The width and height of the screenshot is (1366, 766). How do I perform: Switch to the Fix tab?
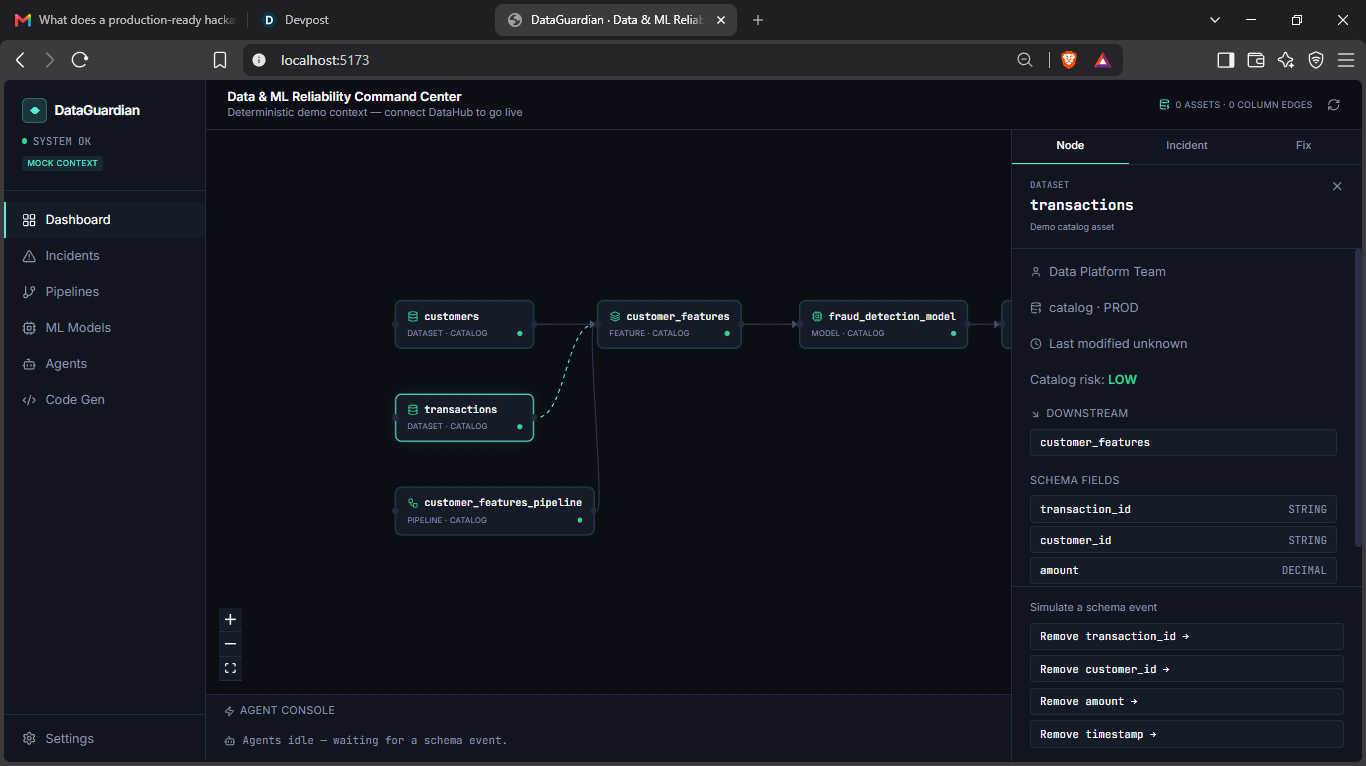tap(1303, 145)
